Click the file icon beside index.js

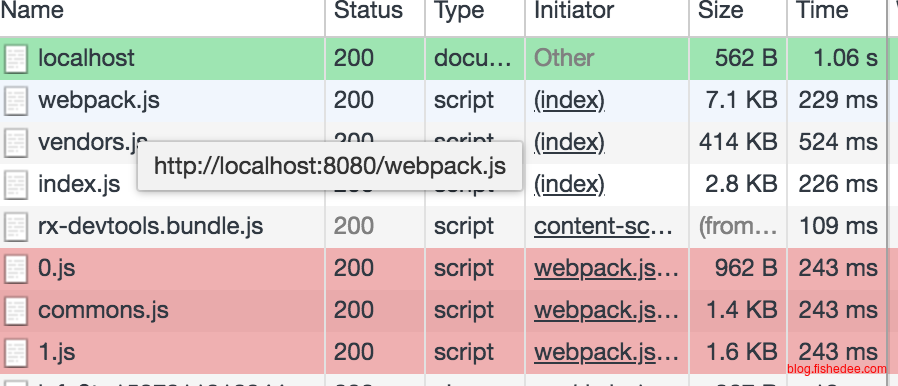point(15,185)
